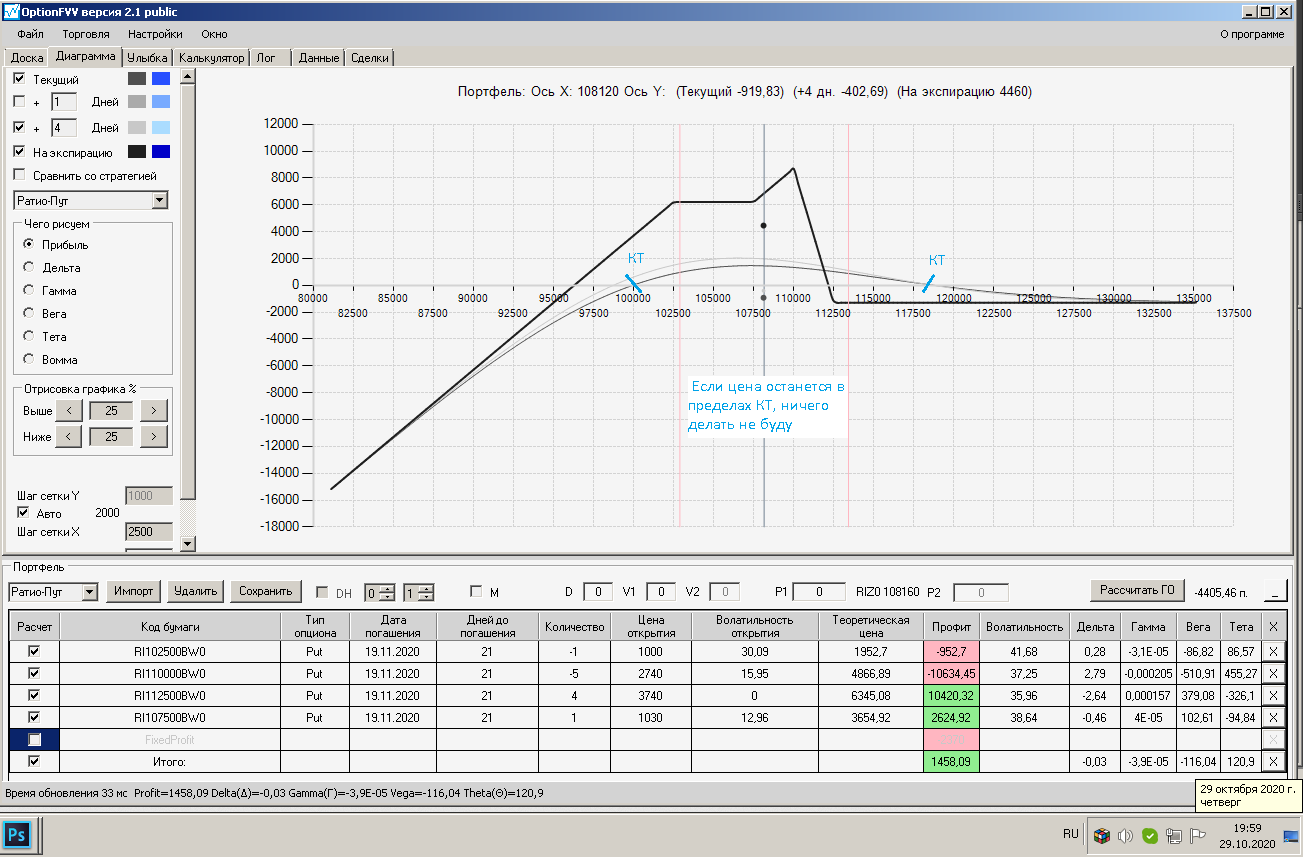Open the Файл menu

30,34
